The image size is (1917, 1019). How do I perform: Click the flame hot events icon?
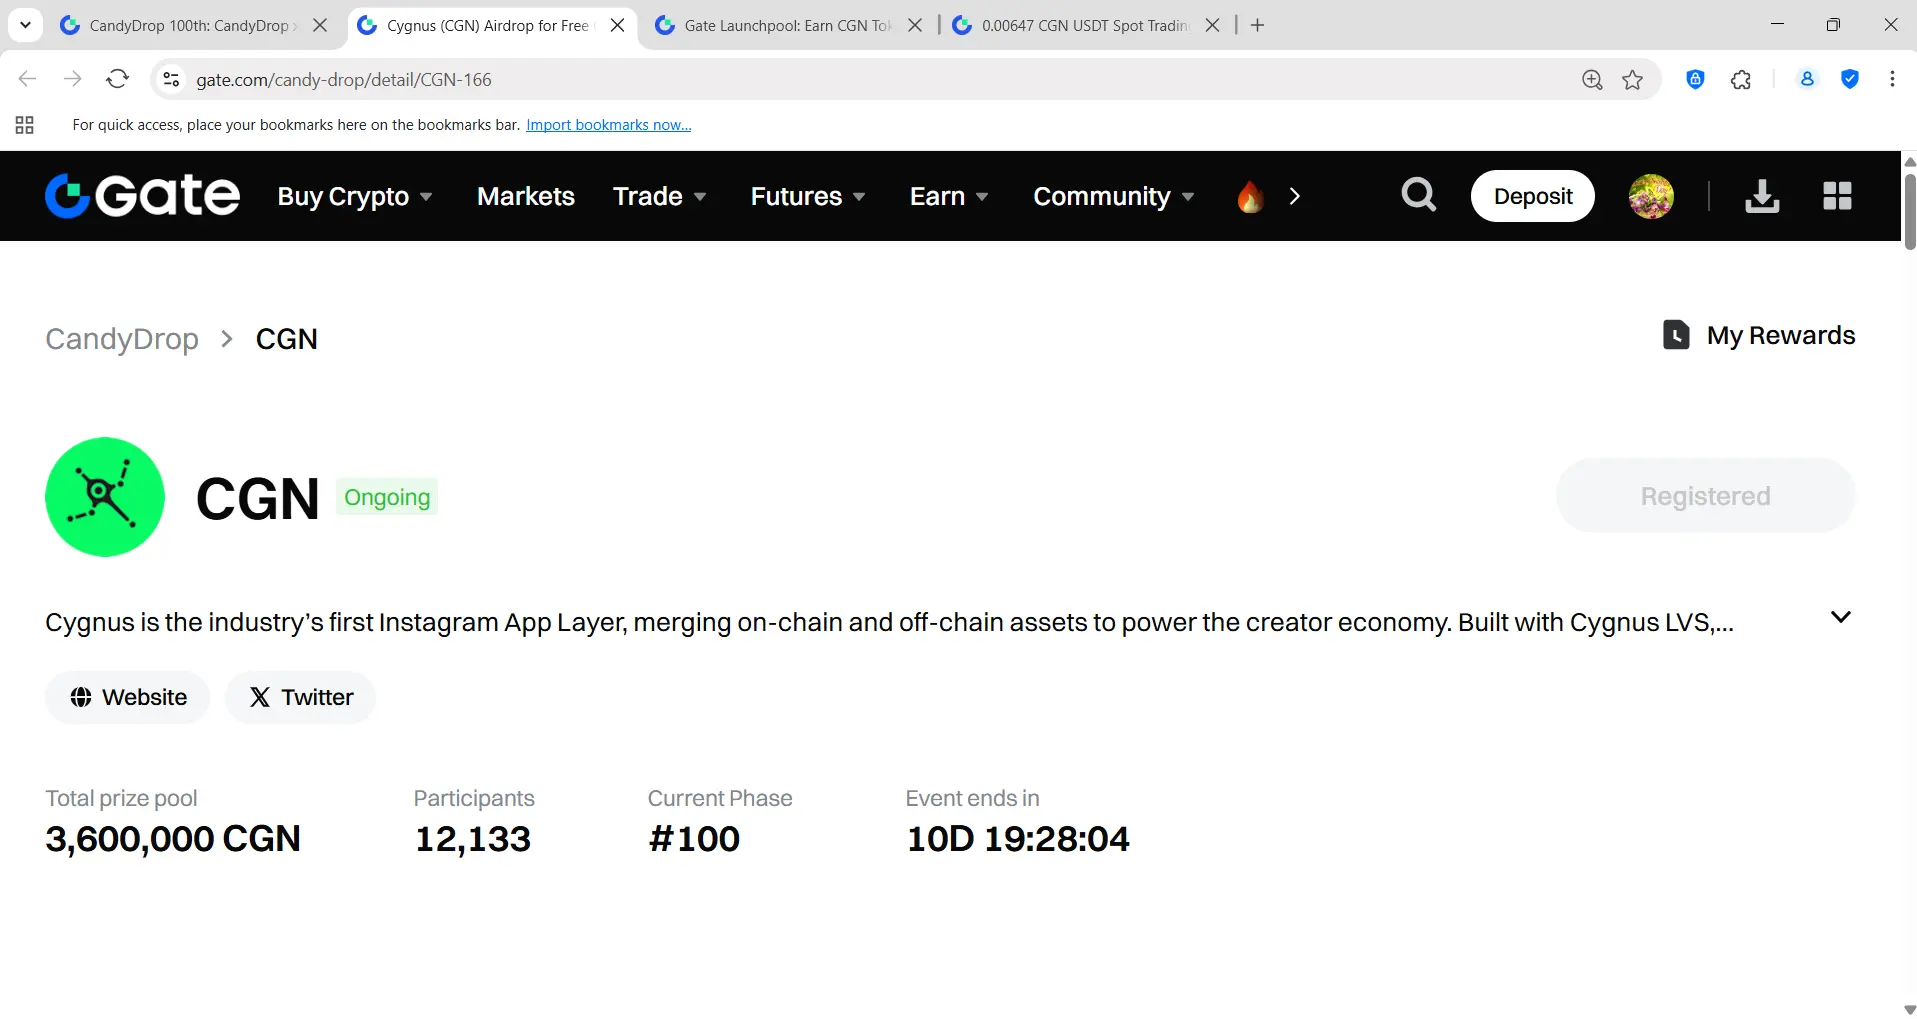click(1249, 196)
